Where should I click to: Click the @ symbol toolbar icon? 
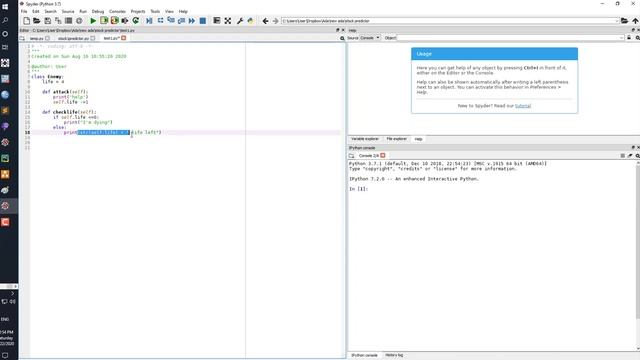[79, 21]
